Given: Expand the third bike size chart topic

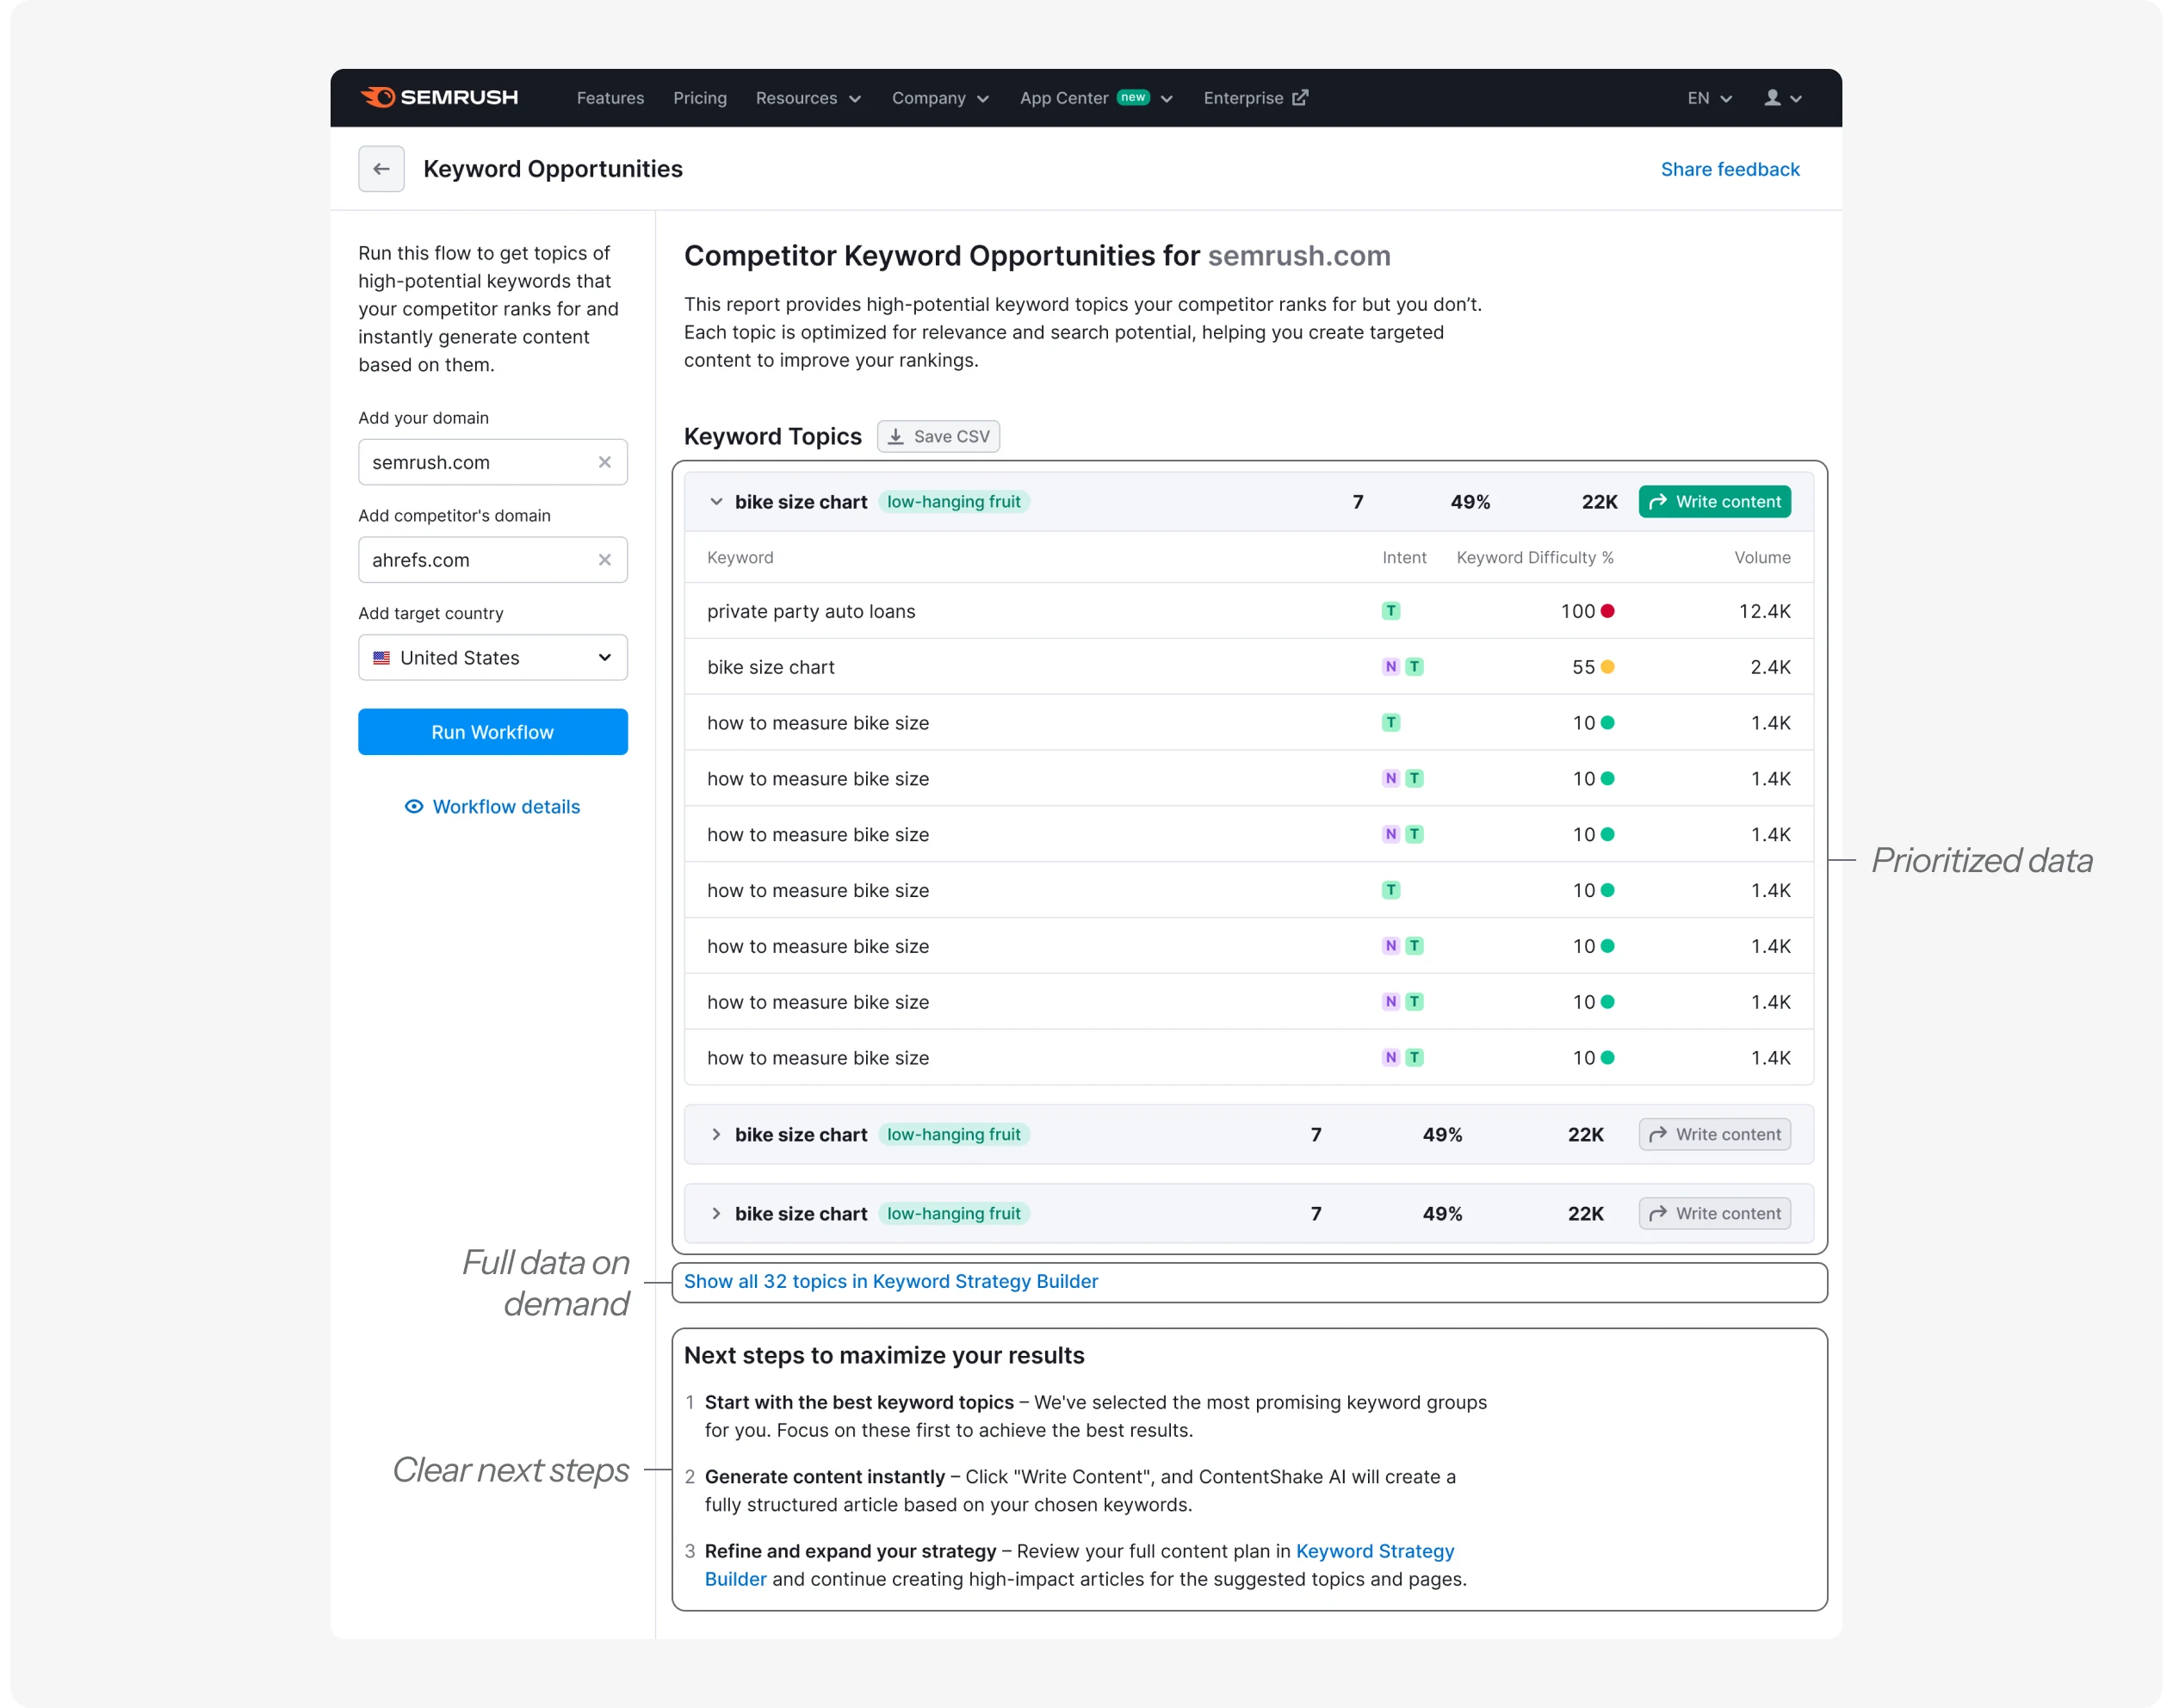Looking at the screenshot, I should (716, 1213).
